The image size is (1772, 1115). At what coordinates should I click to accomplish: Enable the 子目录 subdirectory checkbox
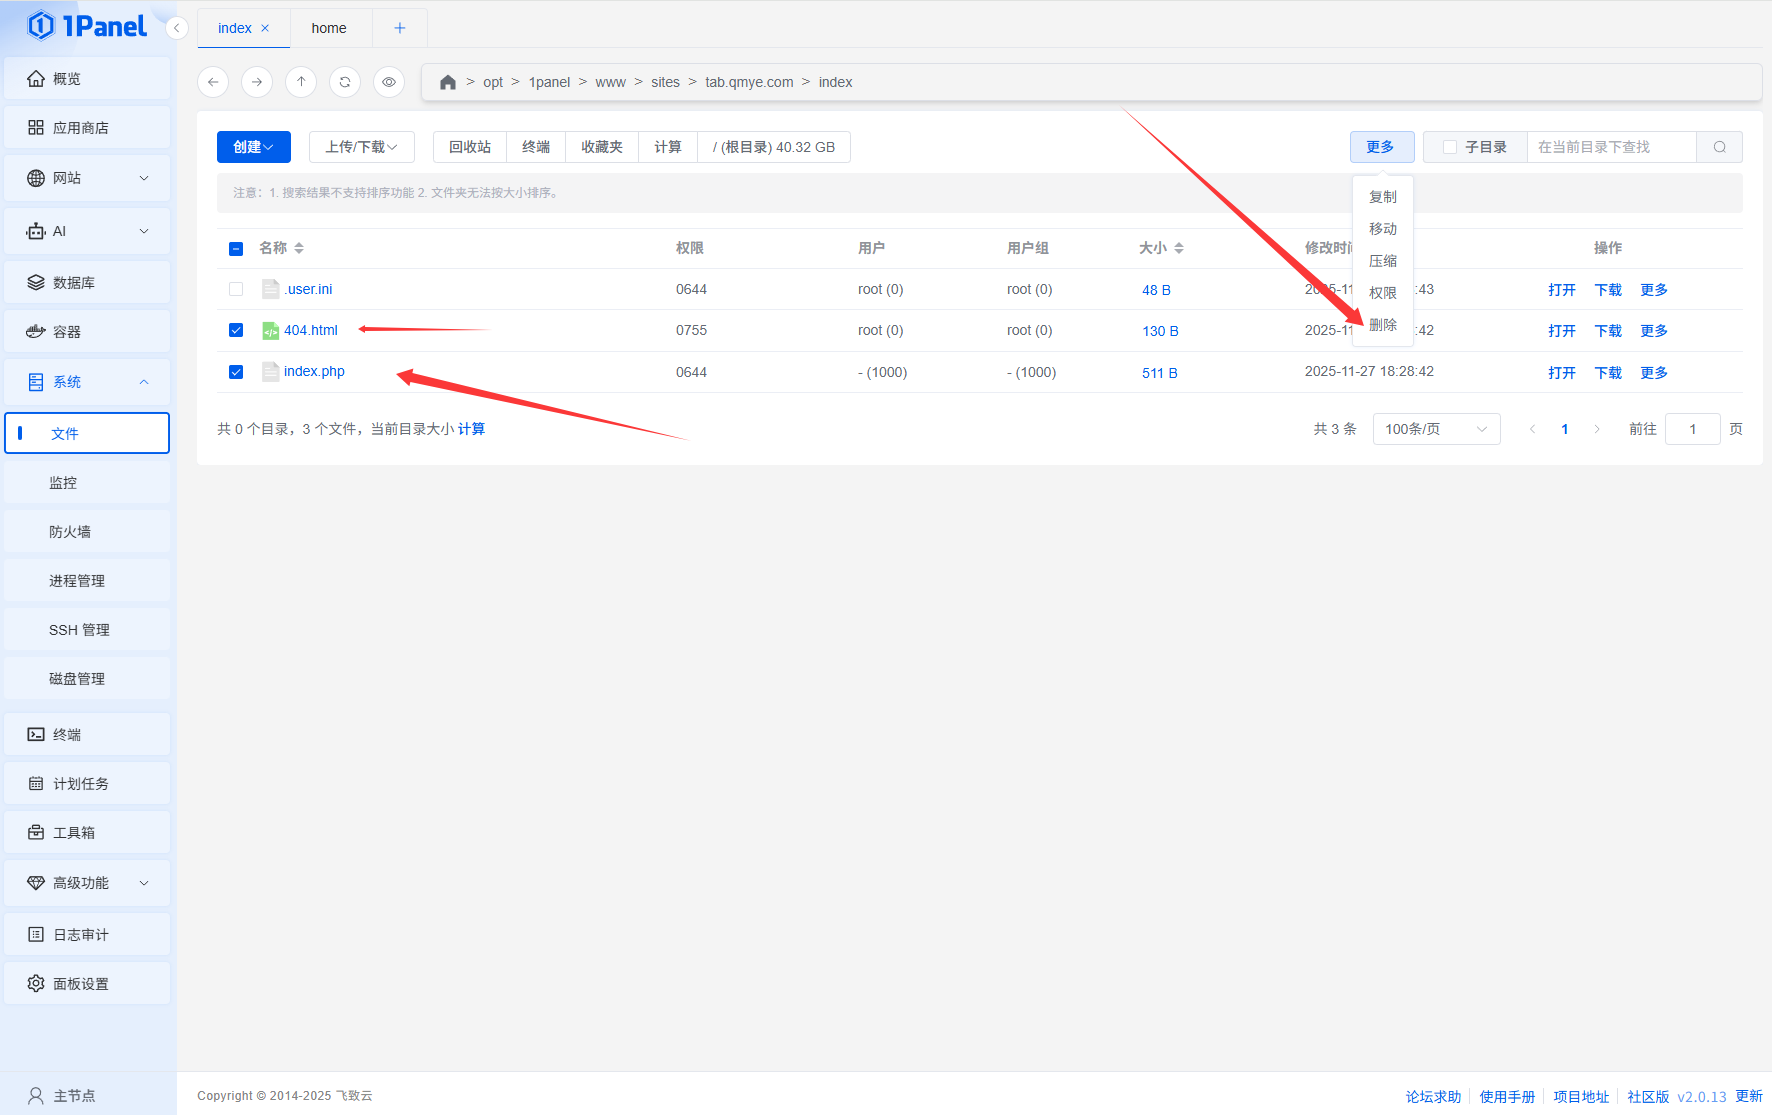tap(1450, 147)
